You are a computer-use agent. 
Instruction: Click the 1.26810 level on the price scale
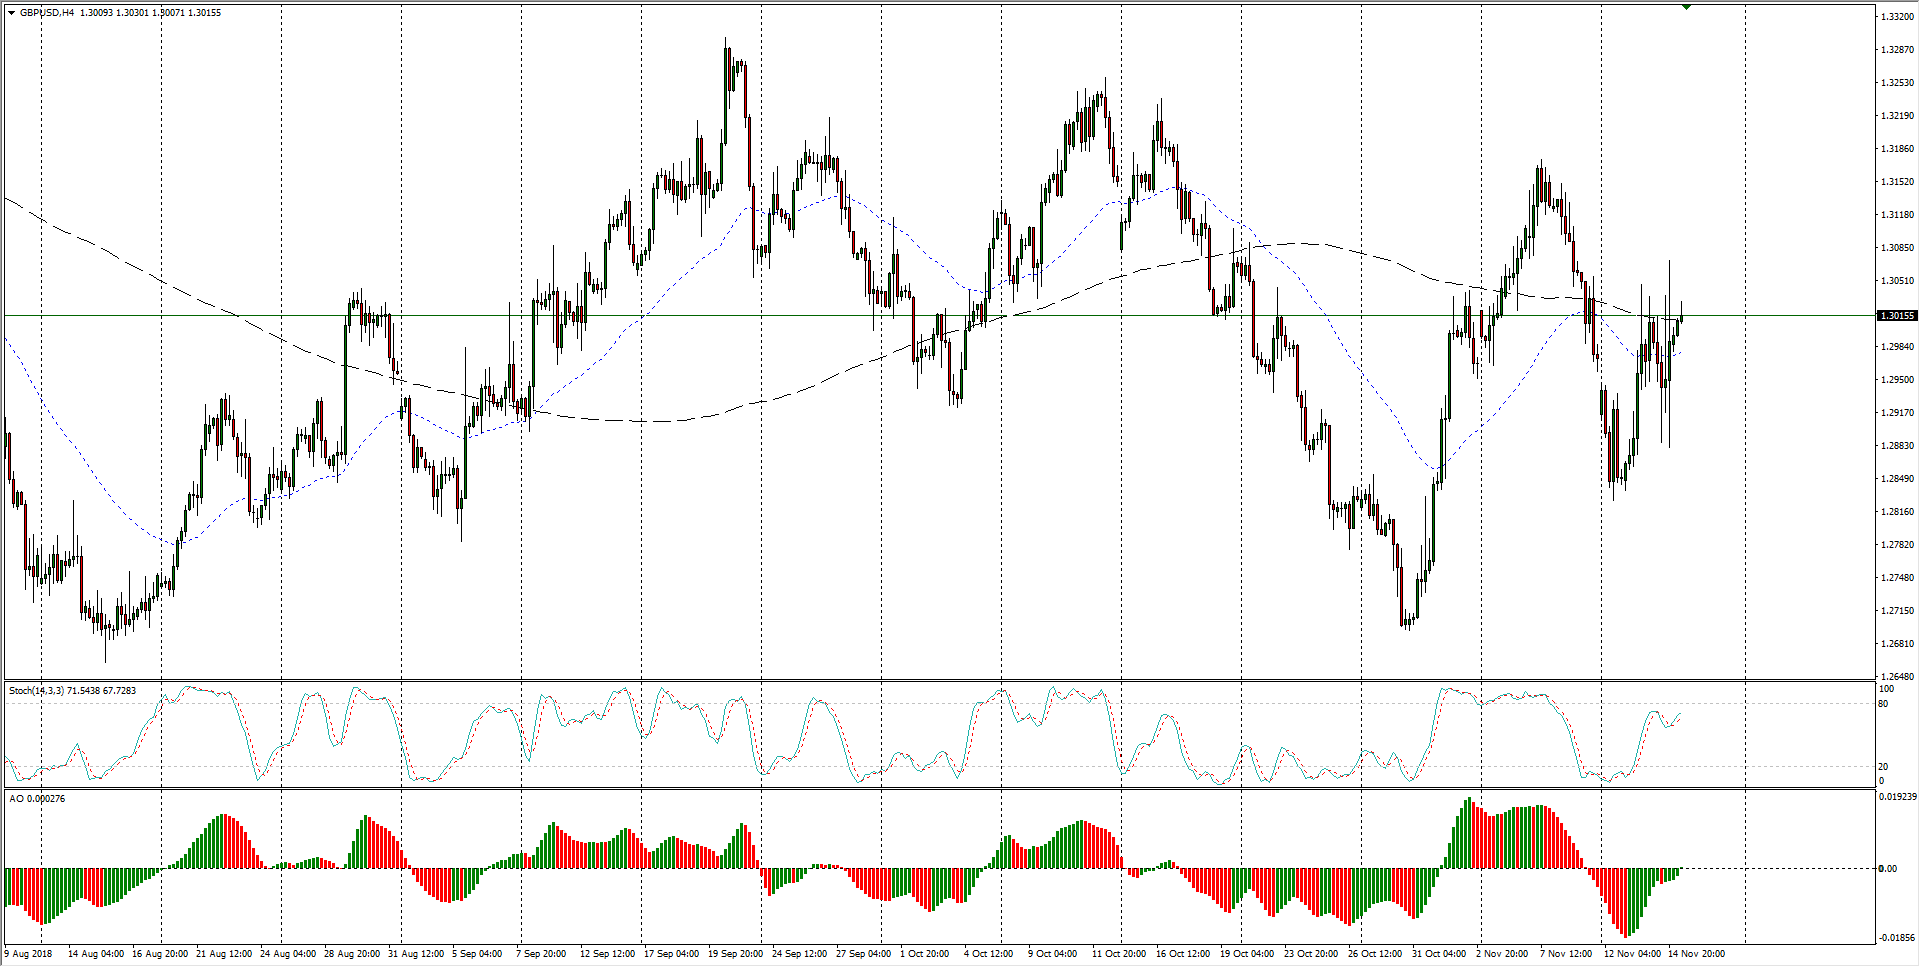pyautogui.click(x=1897, y=644)
